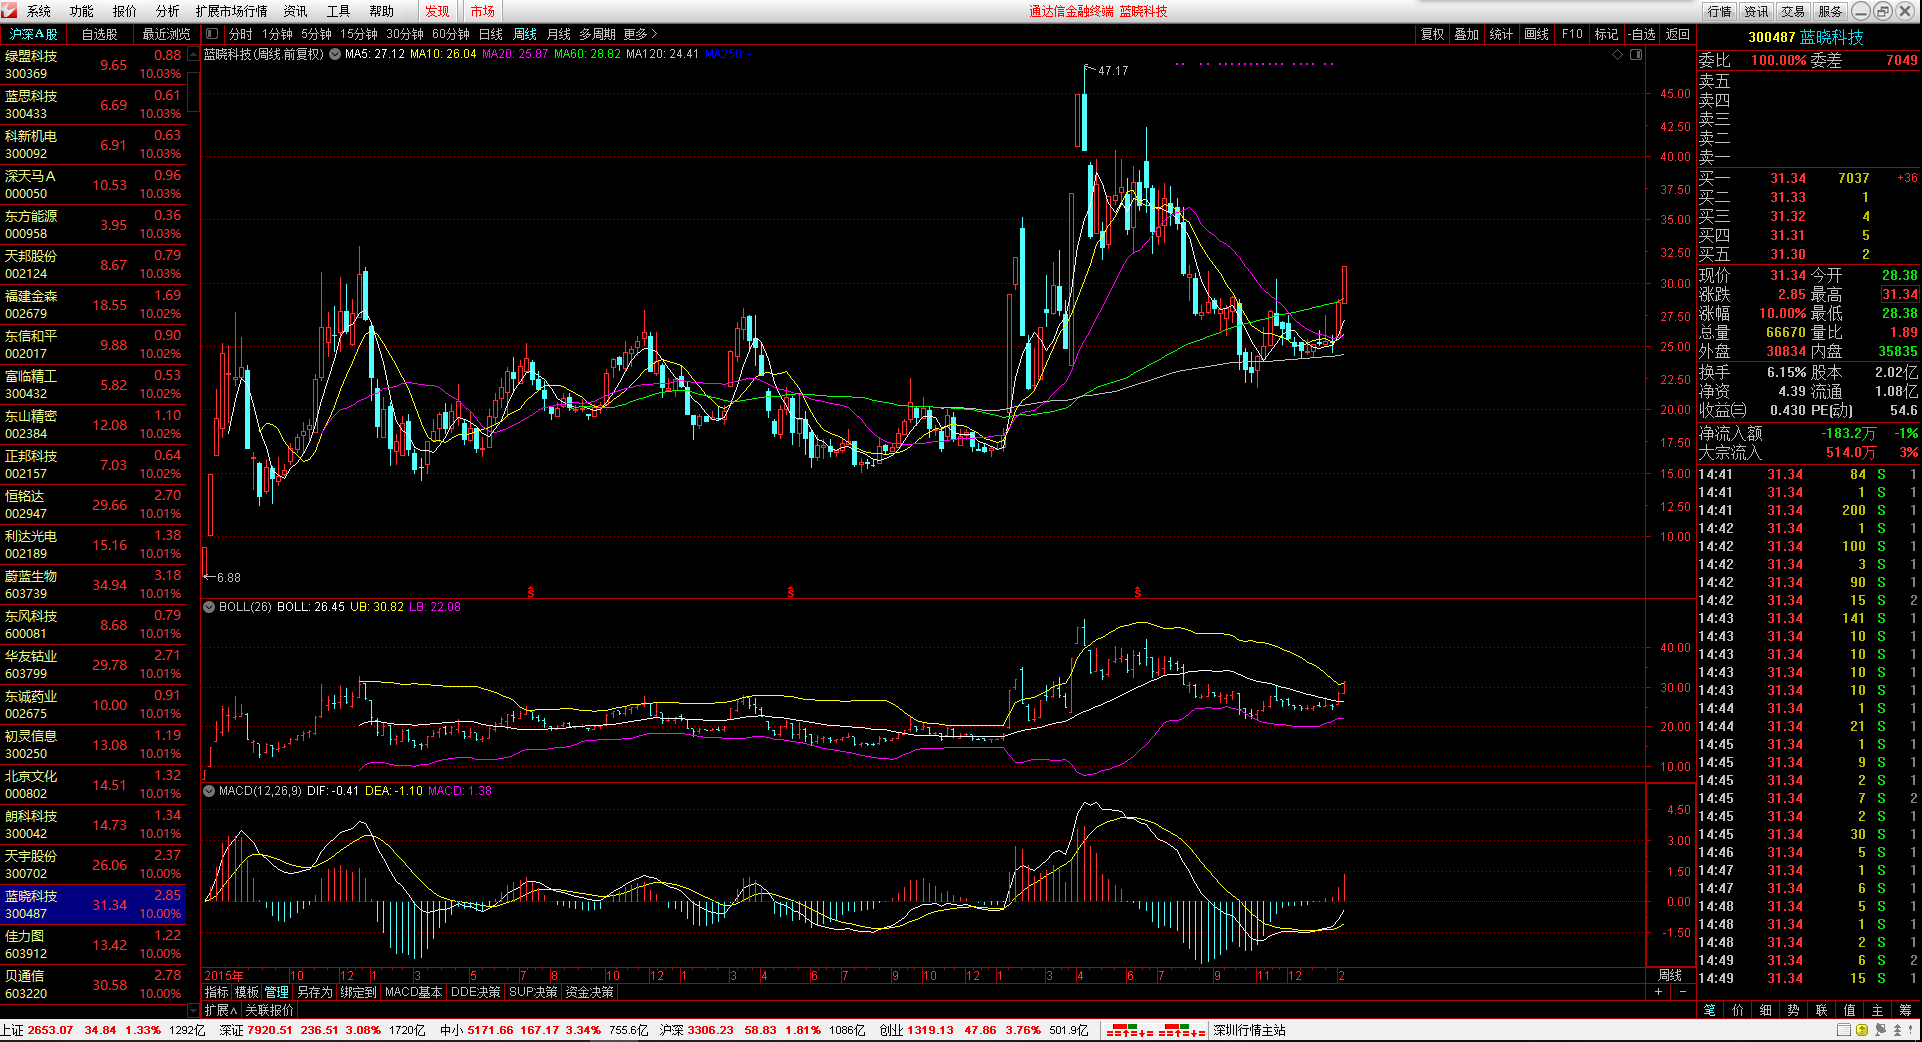This screenshot has height=1042, width=1922.
Task: Click the chart layout icon left of 分时
Action: 212,34
